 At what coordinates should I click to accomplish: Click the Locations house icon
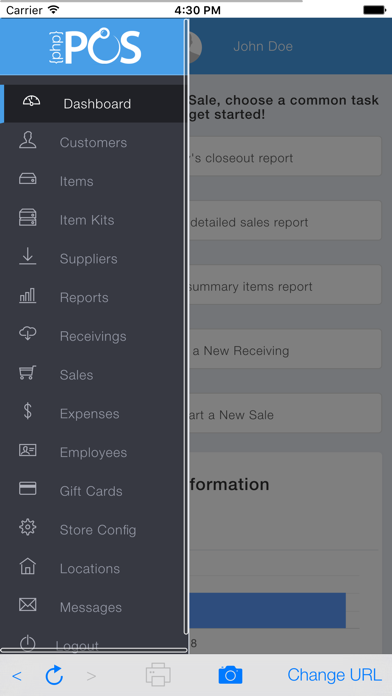pyautogui.click(x=28, y=566)
